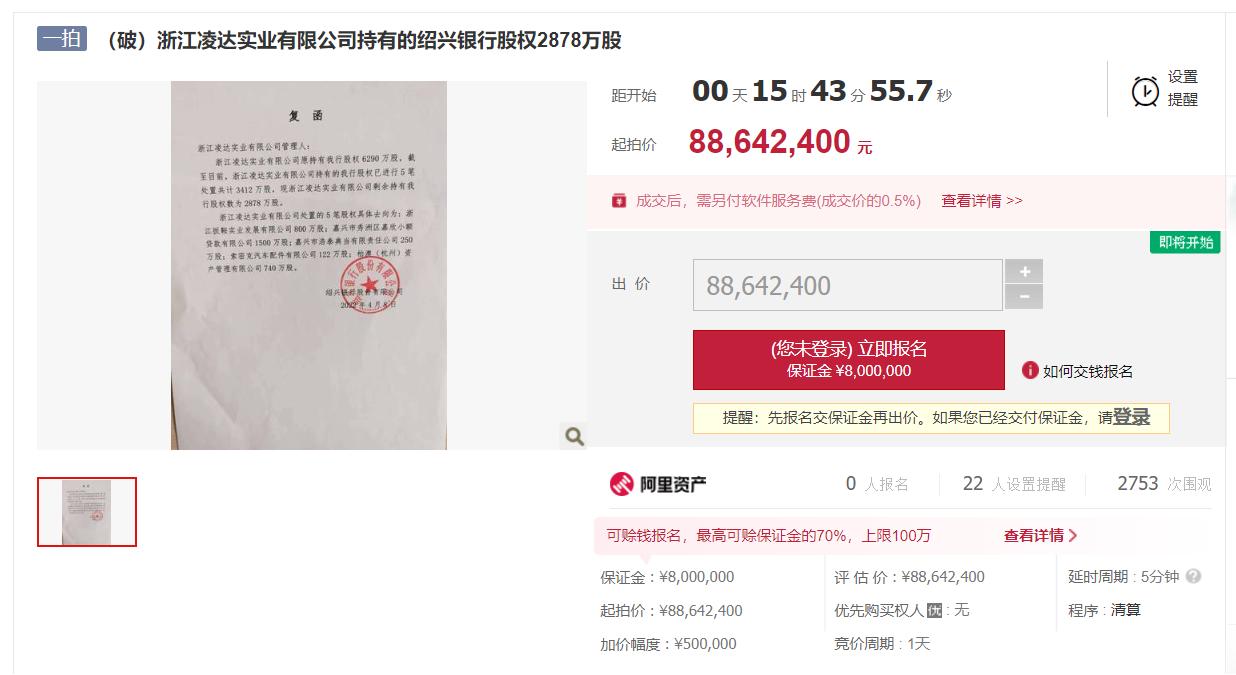Open 查看详情 for software service fee
1236x675 pixels.
[x=982, y=201]
